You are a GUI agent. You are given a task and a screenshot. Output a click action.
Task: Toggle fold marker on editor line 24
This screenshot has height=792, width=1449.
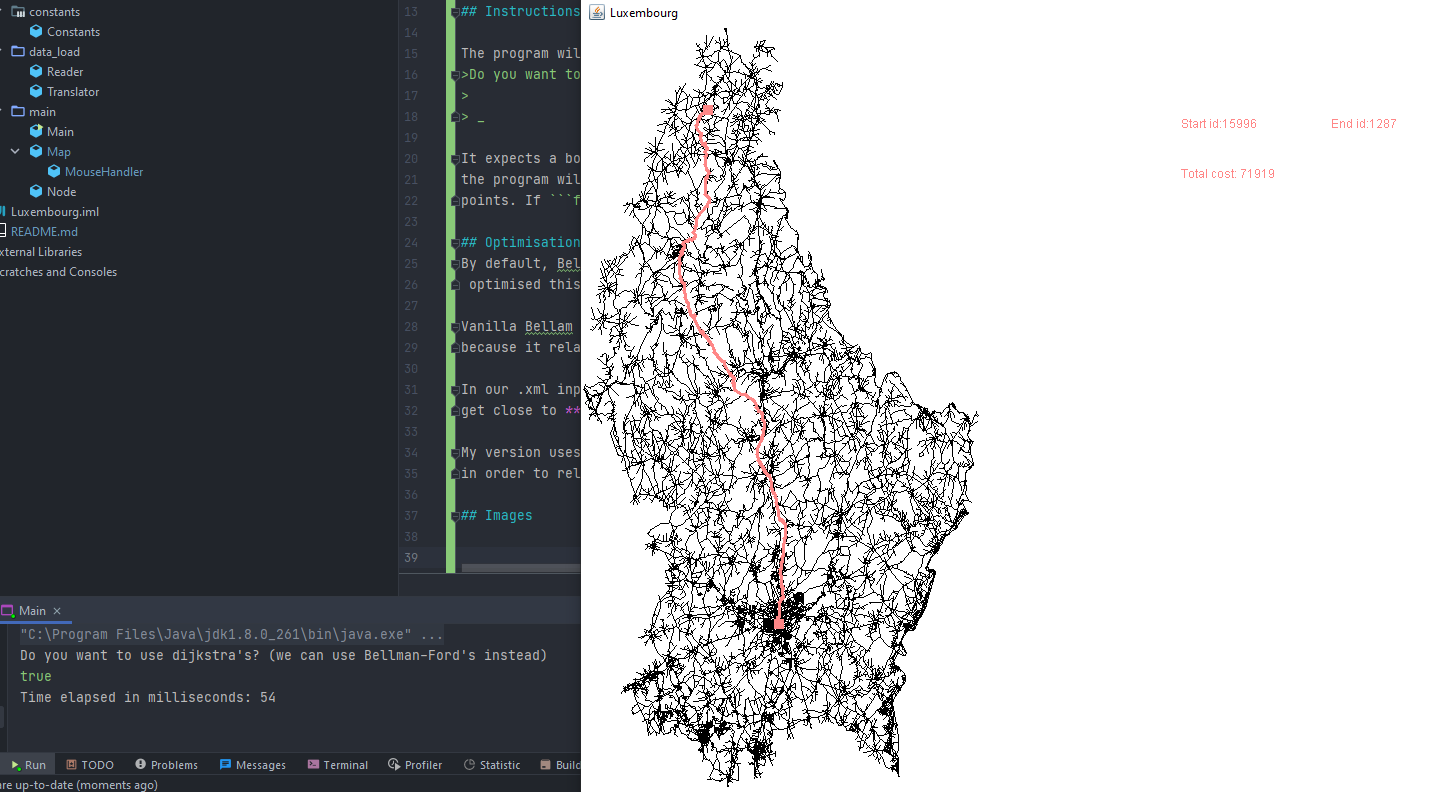pyautogui.click(x=454, y=243)
